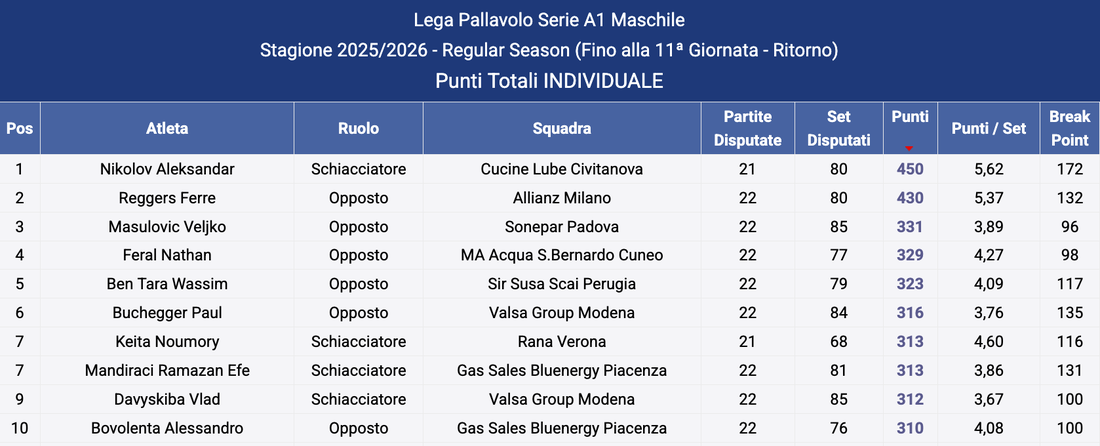Sort by Set Disputati header
Image resolution: width=1100 pixels, height=446 pixels.
click(x=838, y=129)
